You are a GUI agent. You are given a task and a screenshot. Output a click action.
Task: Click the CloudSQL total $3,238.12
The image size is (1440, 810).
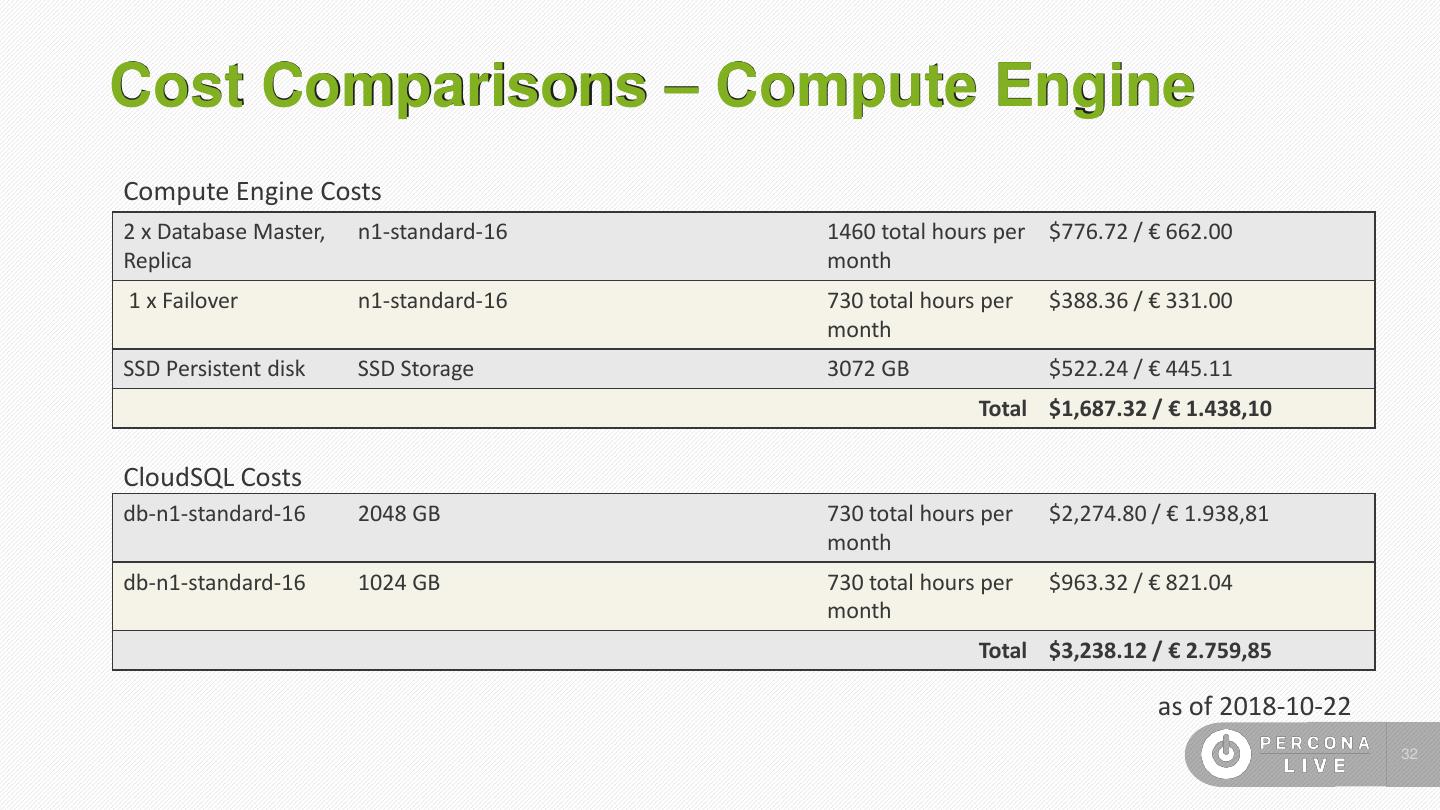pos(1160,651)
